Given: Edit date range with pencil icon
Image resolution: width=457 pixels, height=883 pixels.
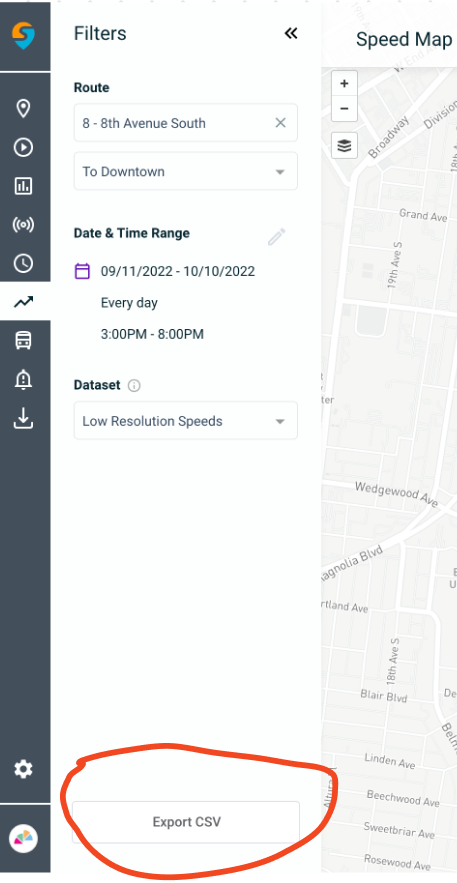Looking at the screenshot, I should [x=276, y=237].
